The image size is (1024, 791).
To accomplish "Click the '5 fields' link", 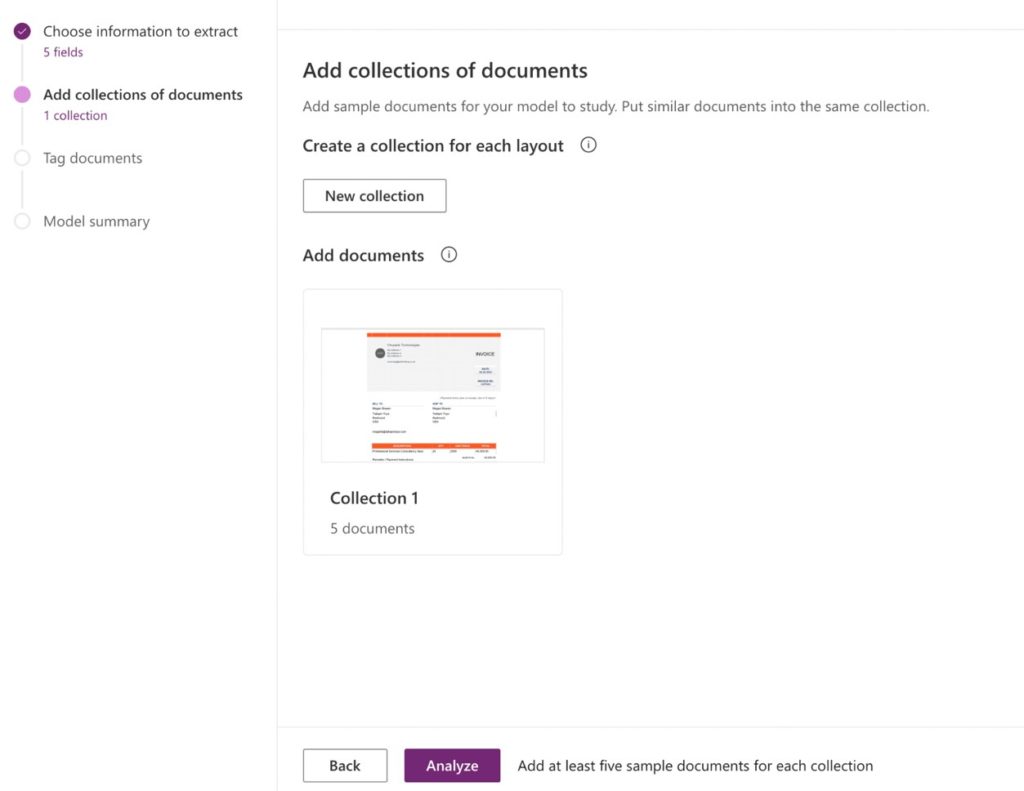I will 63,52.
